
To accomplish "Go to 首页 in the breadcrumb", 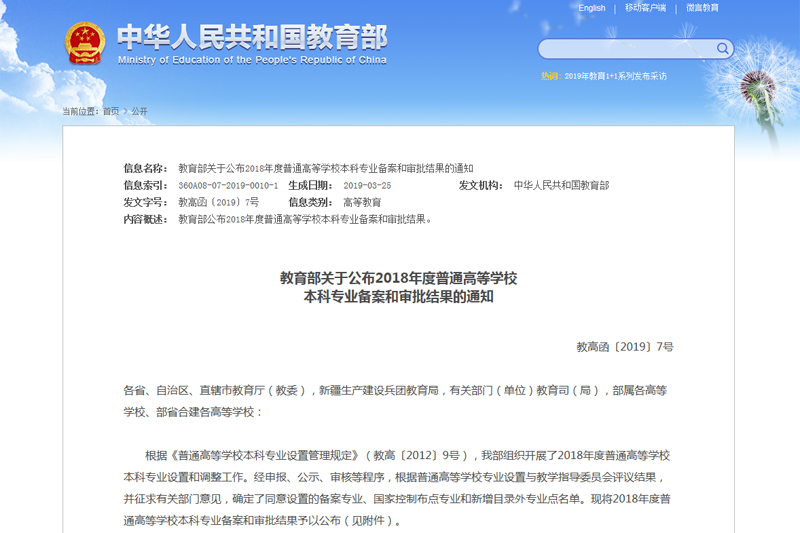I will 110,111.
